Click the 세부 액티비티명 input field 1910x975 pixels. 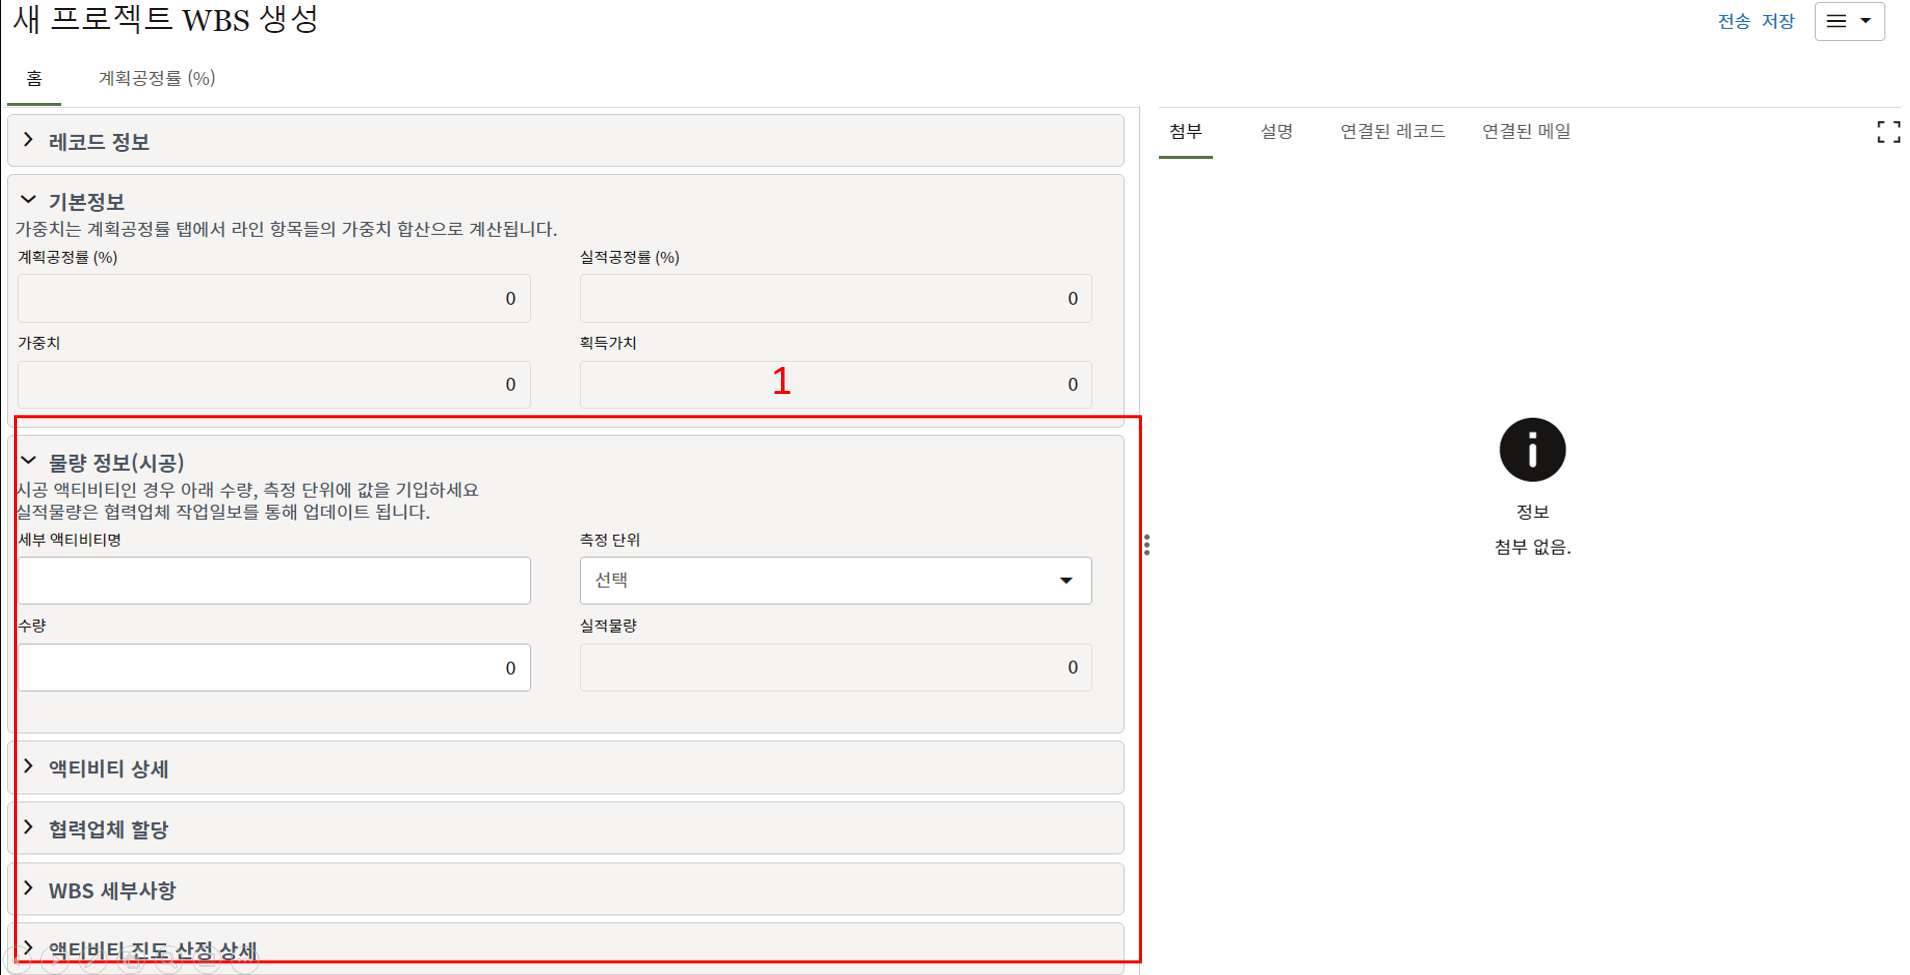[274, 581]
